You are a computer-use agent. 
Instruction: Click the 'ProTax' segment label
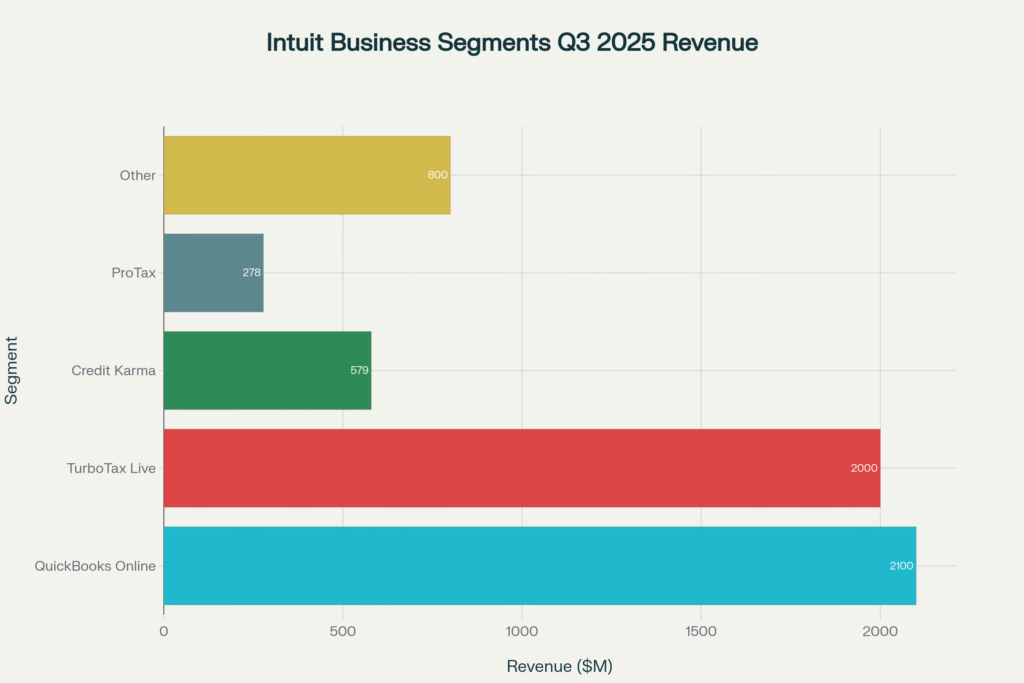click(134, 273)
